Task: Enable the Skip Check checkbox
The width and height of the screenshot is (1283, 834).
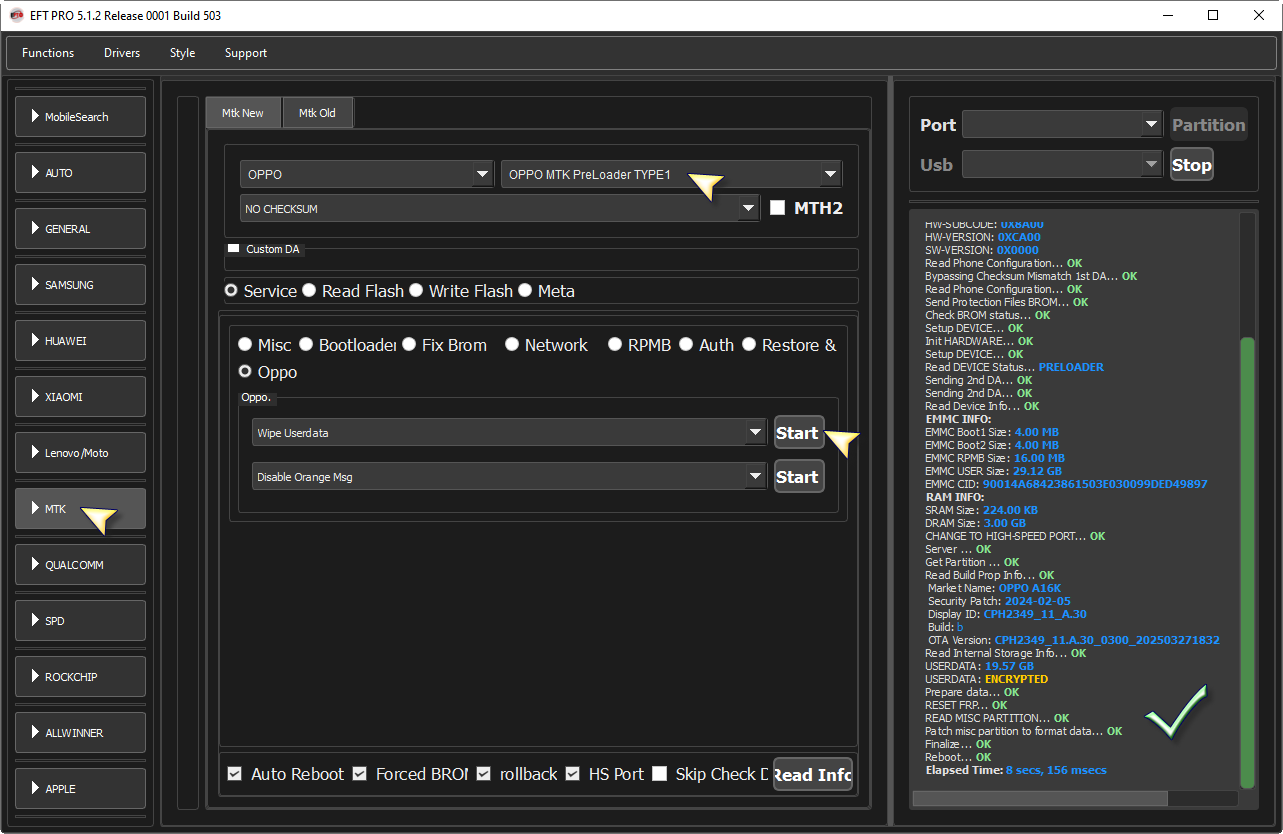Action: coord(660,774)
